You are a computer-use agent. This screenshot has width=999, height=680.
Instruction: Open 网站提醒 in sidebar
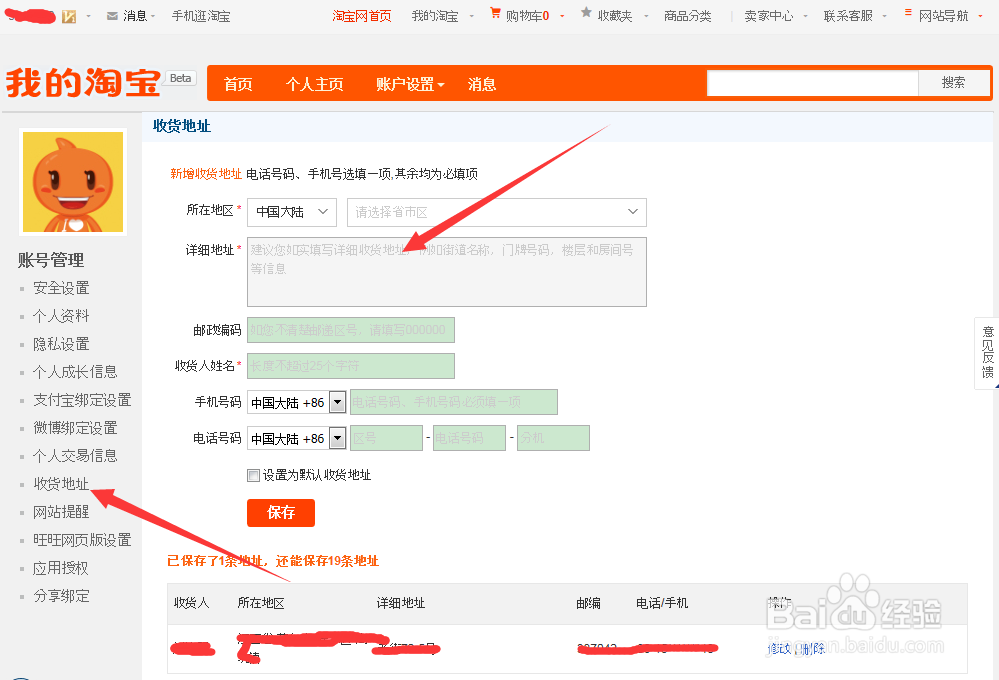pos(61,512)
